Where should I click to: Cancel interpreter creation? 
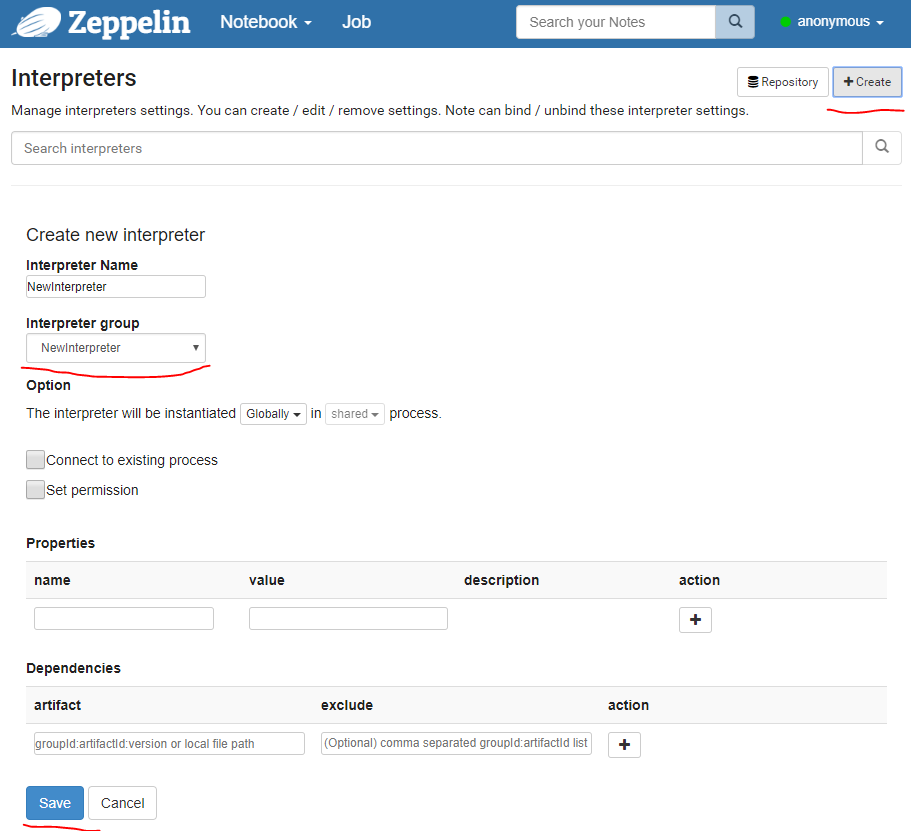point(122,803)
